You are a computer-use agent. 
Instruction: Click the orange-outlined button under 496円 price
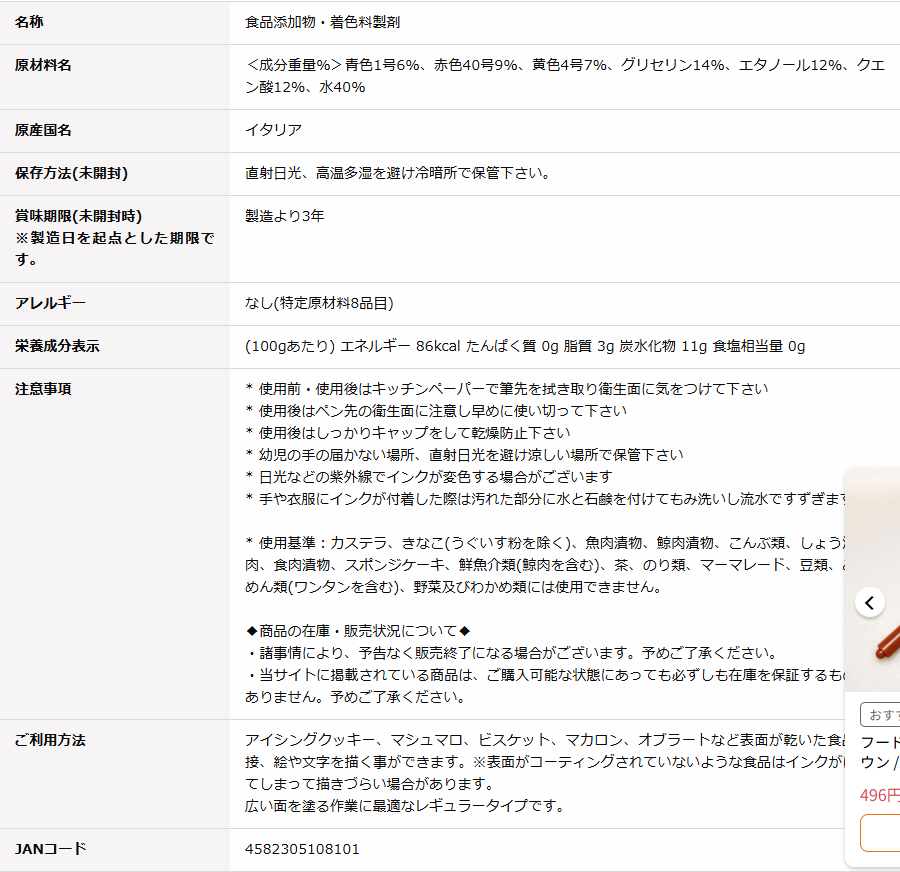[880, 833]
